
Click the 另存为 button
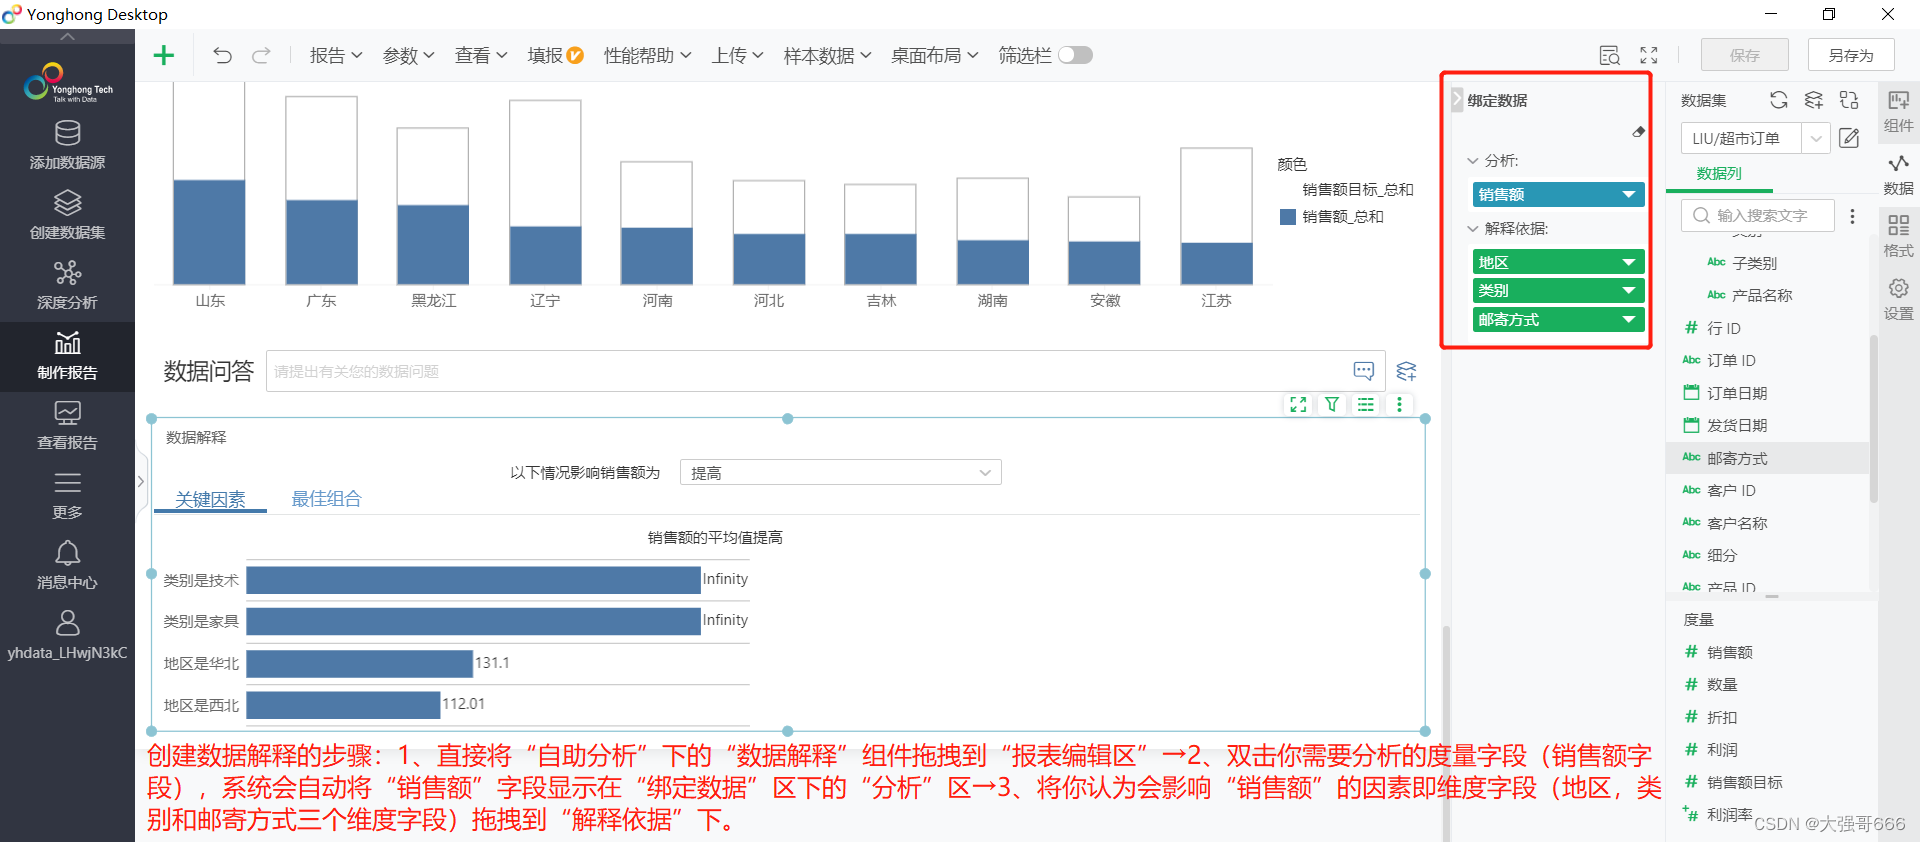pyautogui.click(x=1851, y=55)
